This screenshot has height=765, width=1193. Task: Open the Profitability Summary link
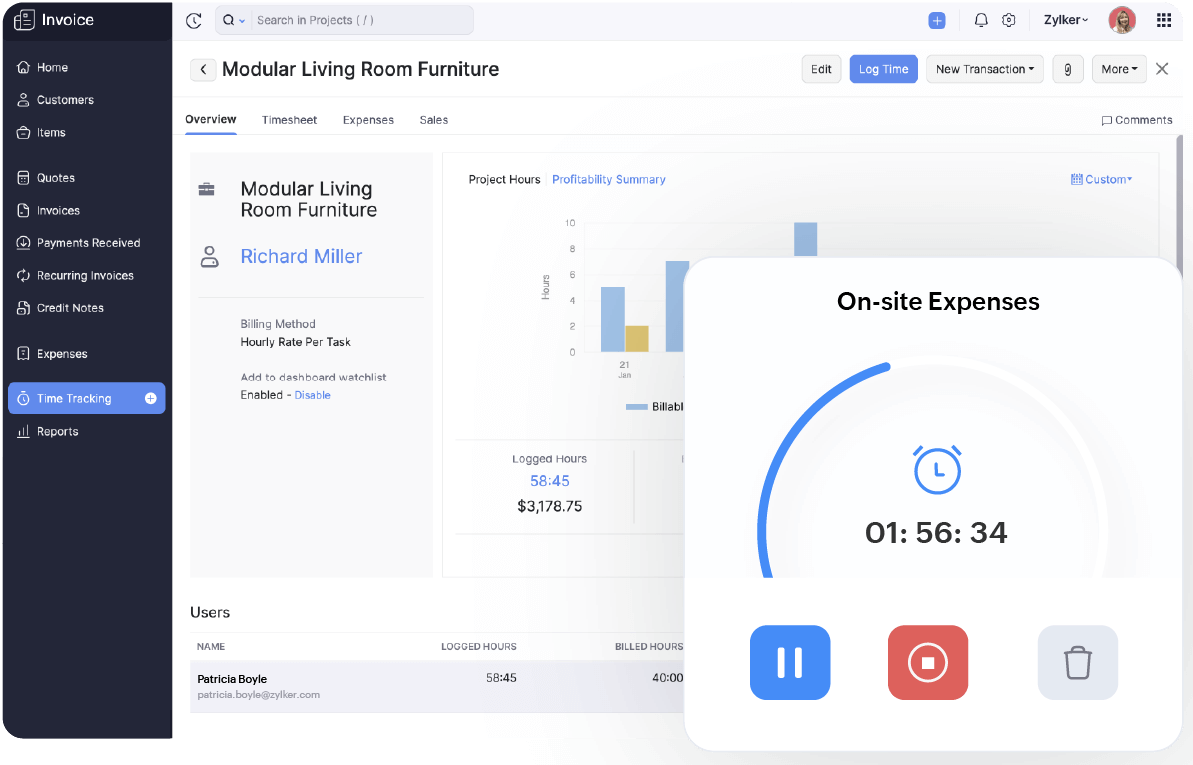click(x=609, y=179)
